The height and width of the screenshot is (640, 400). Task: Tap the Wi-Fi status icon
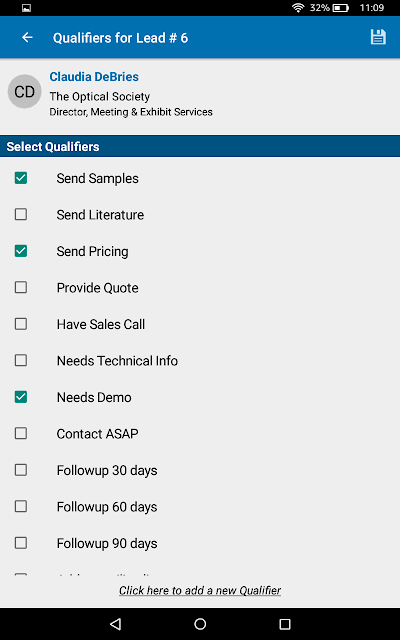pos(298,8)
